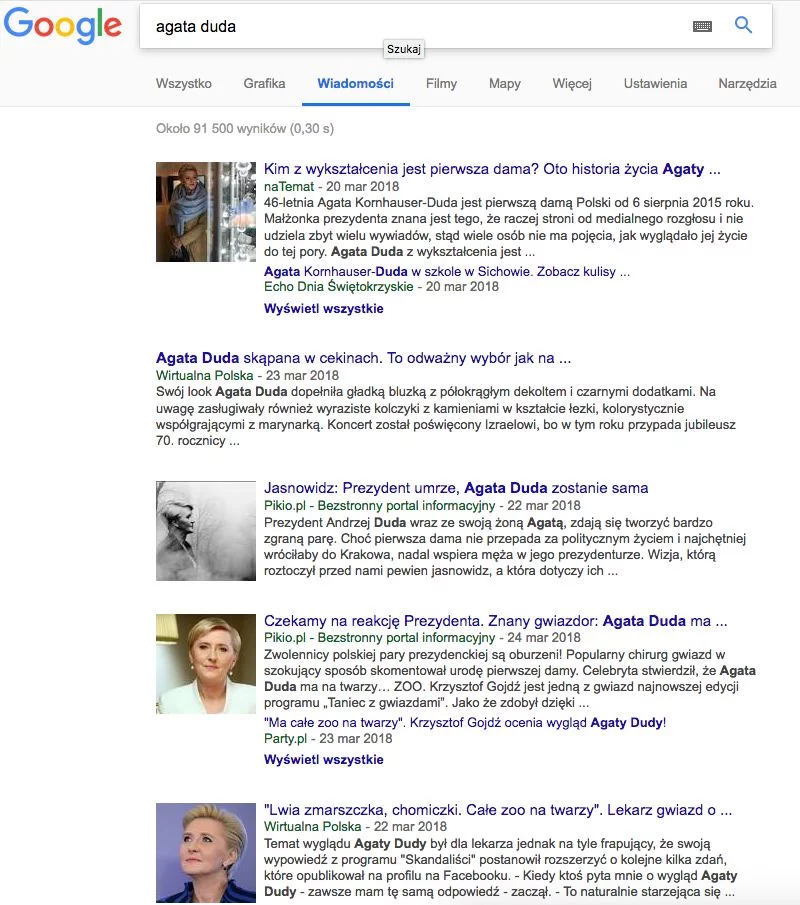Image resolution: width=800 pixels, height=905 pixels.
Task: Click thumbnail of naTemat article
Action: (205, 212)
